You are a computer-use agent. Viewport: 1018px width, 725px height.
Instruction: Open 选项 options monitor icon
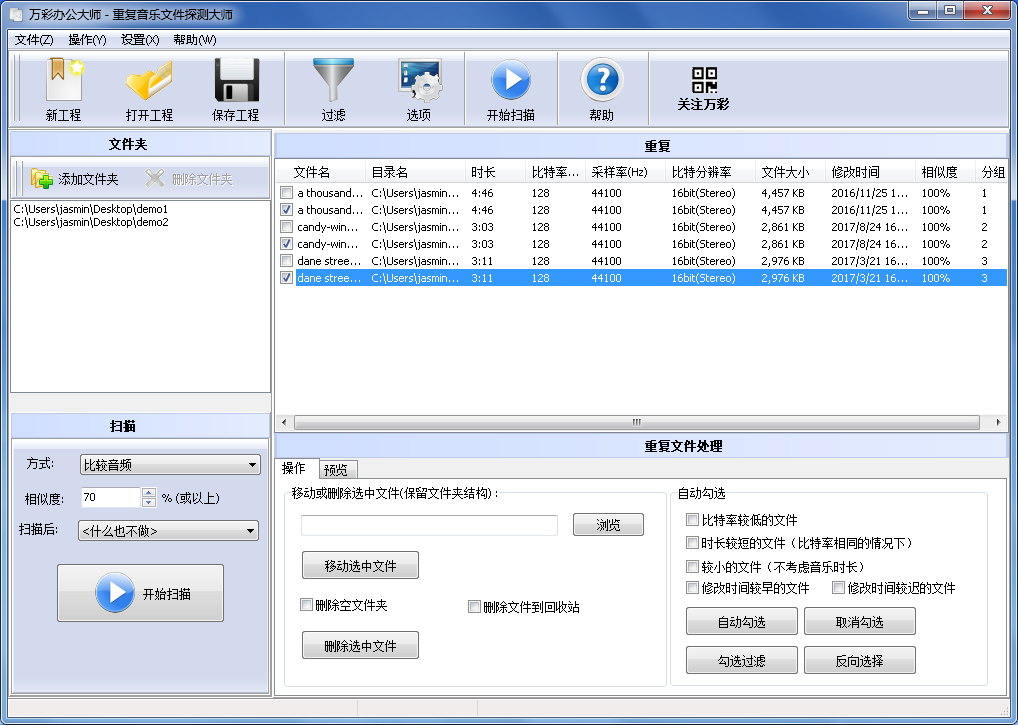tap(419, 80)
